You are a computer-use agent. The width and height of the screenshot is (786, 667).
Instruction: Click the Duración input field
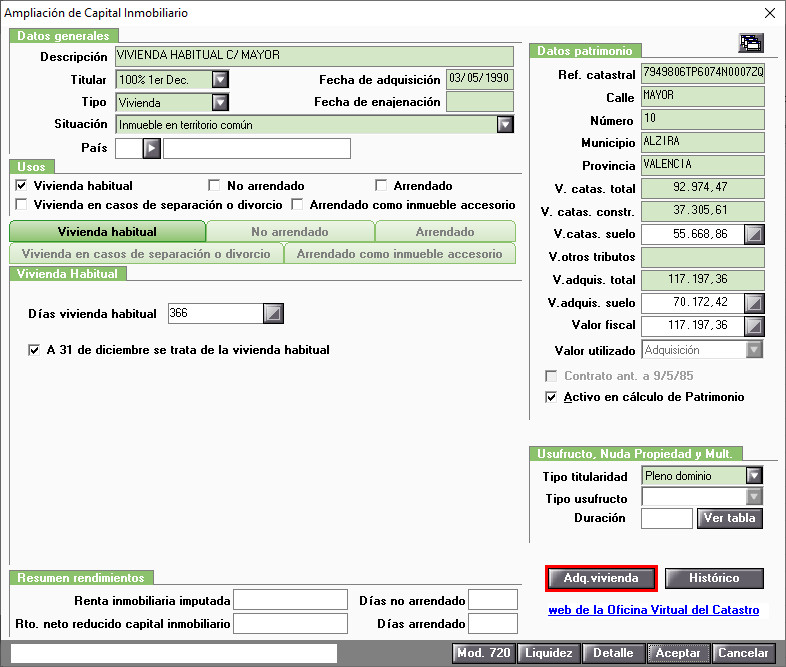(667, 518)
